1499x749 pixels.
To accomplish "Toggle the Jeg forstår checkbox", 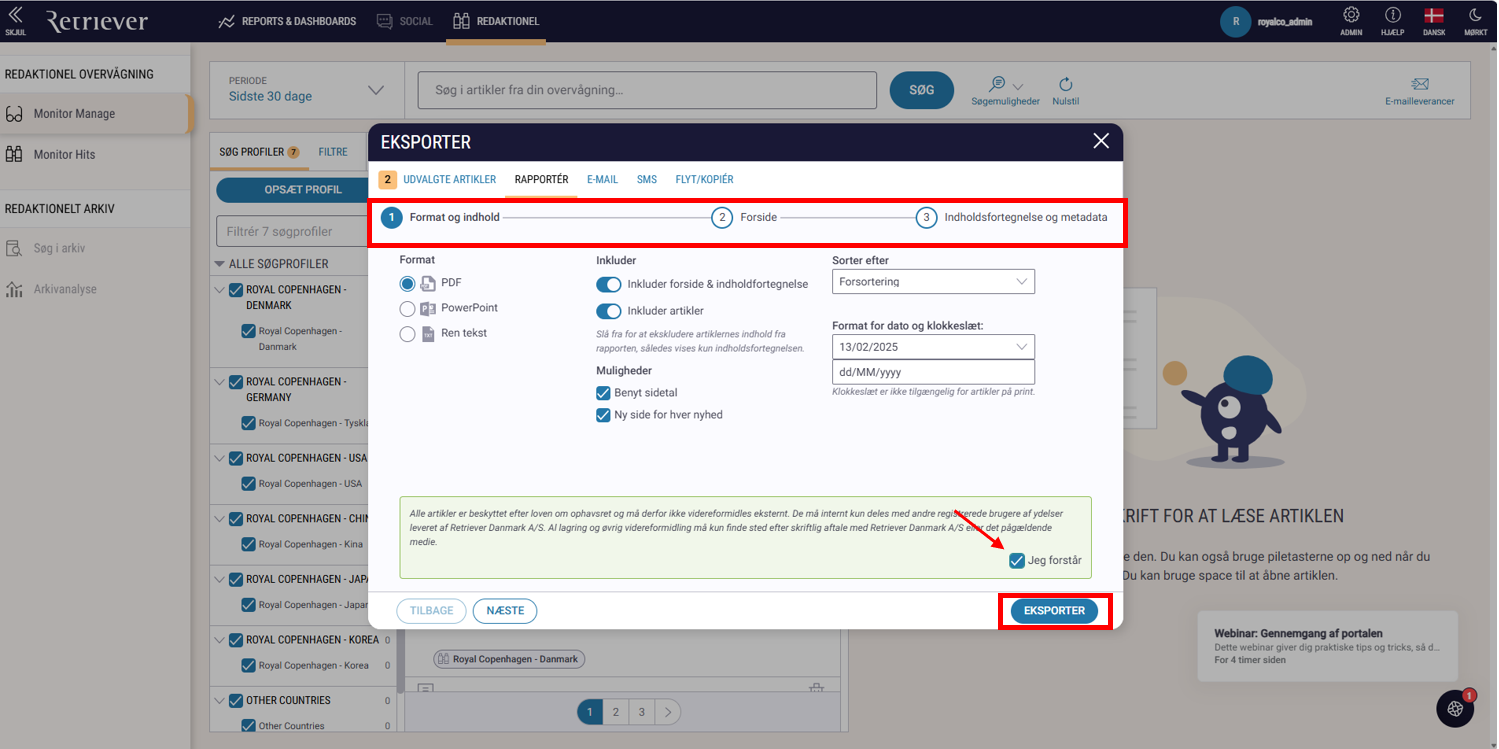I will tap(1017, 561).
